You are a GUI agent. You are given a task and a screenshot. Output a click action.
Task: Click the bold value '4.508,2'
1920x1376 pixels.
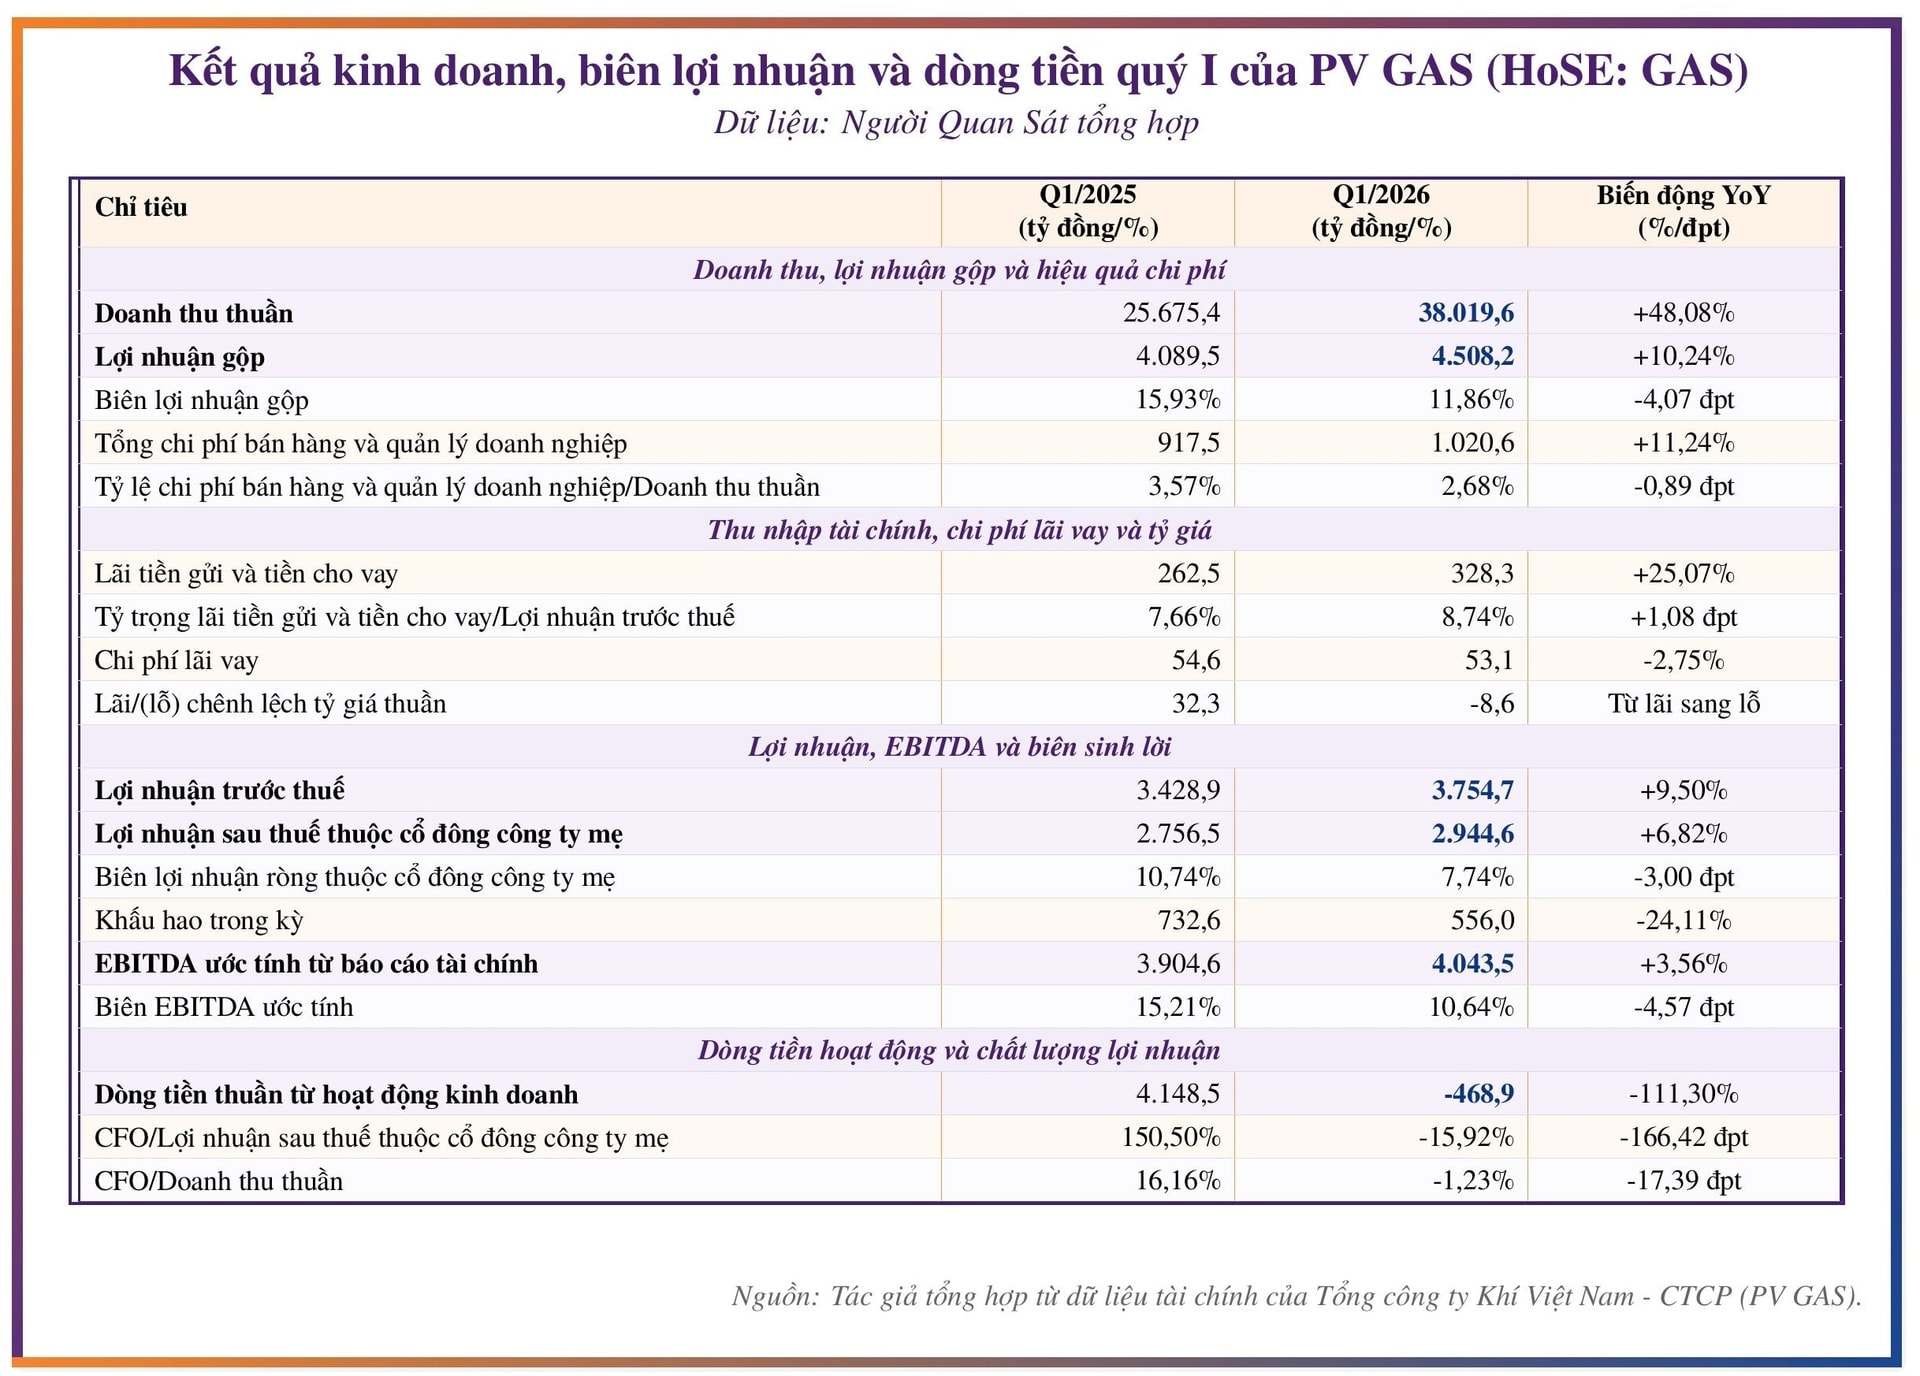[x=1473, y=356]
